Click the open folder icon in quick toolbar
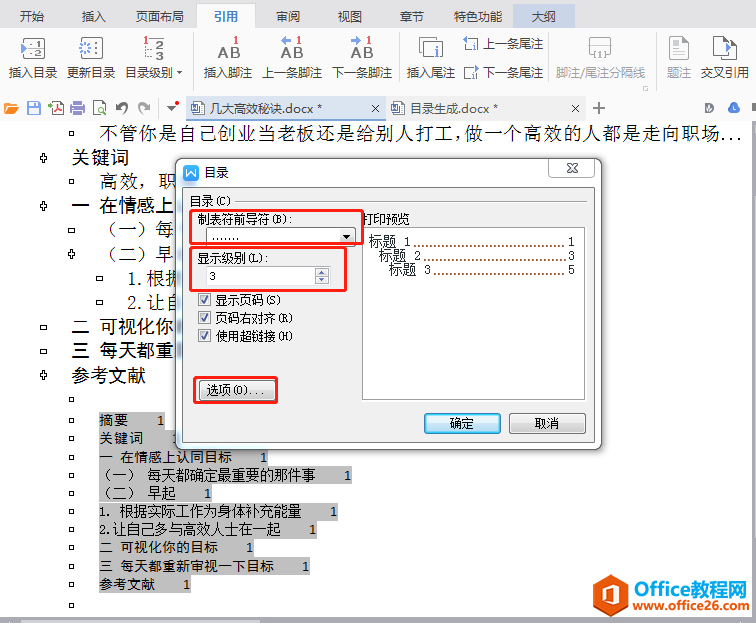Screen dimensions: 756x623 click(11, 108)
